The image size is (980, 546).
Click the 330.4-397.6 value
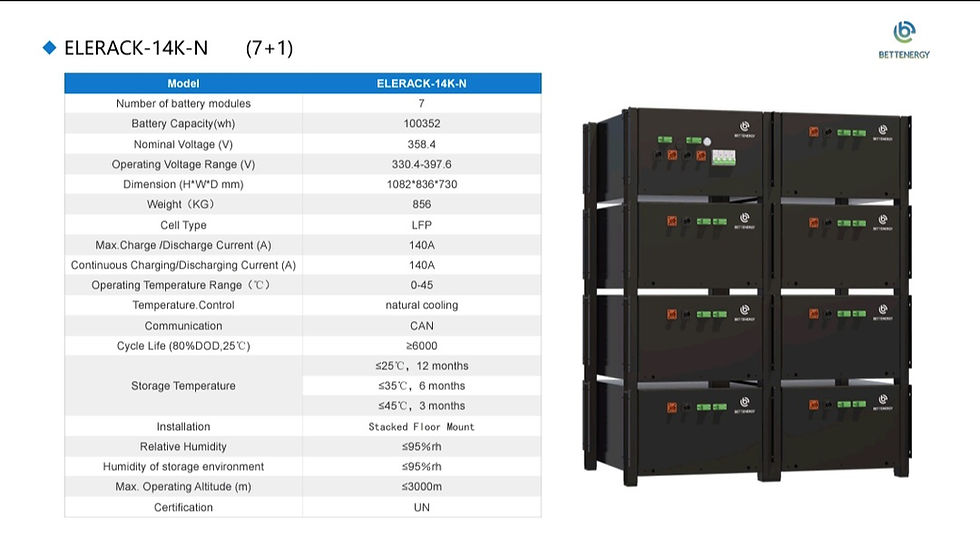coord(422,164)
